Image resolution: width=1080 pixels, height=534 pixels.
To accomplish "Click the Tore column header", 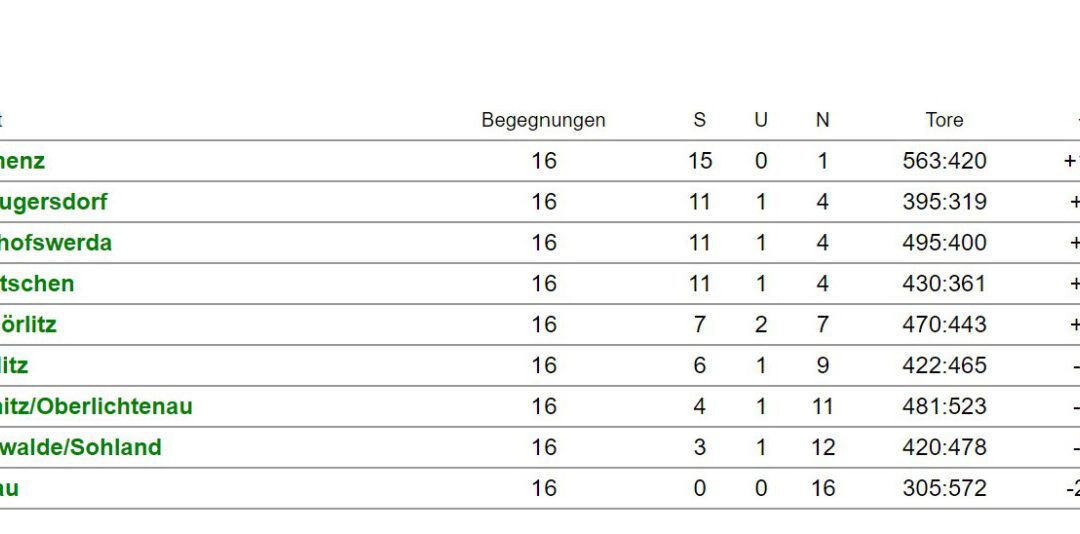I will 944,120.
